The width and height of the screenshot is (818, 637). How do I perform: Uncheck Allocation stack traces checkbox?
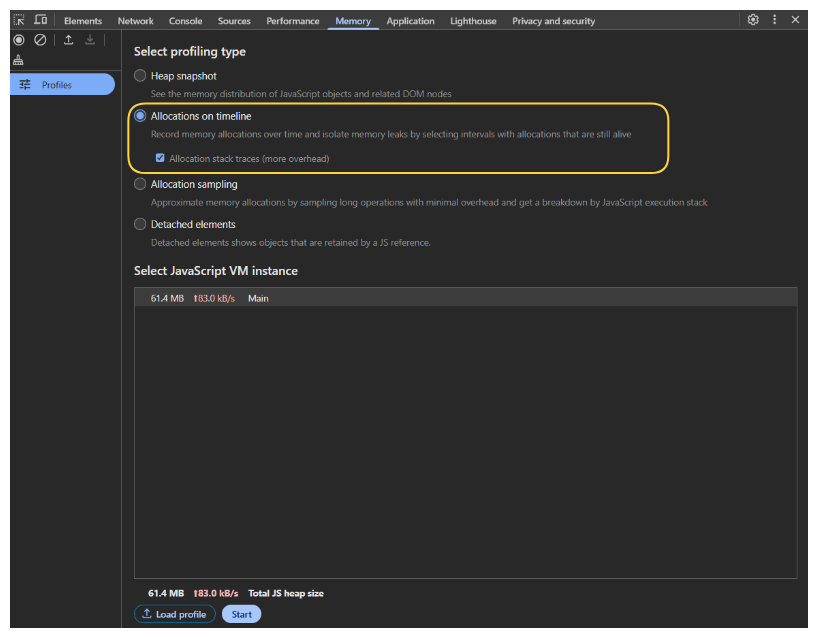click(160, 158)
